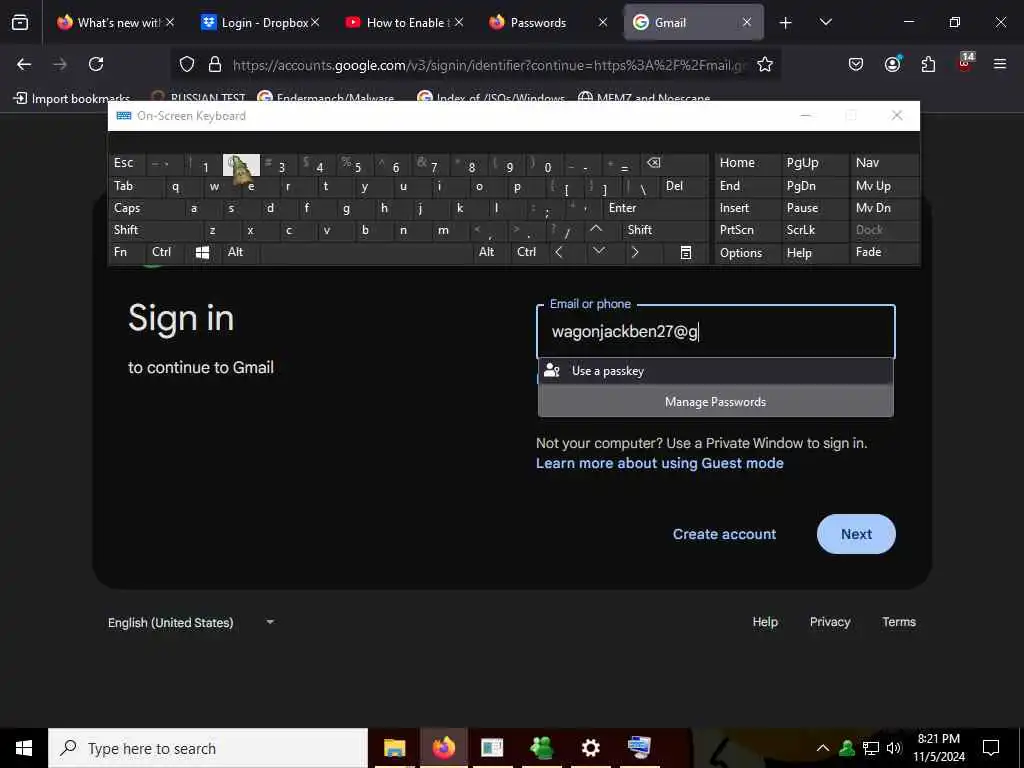1024x768 pixels.
Task: Toggle the left Alt key on On-Screen Keyboard
Action: [x=240, y=252]
